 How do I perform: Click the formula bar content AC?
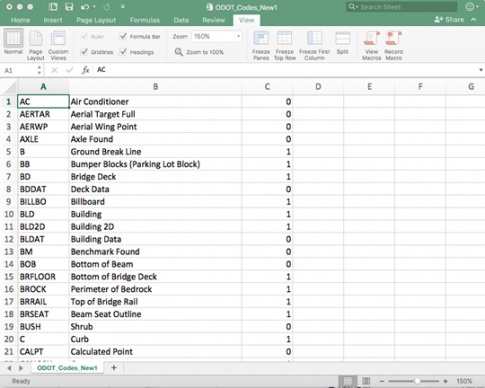101,70
